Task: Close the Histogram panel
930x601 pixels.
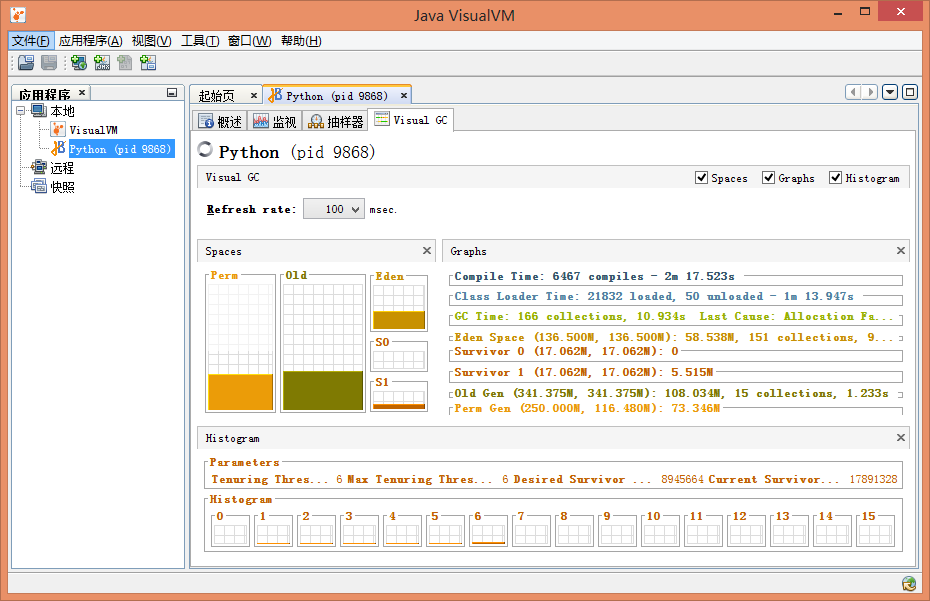Action: tap(900, 437)
